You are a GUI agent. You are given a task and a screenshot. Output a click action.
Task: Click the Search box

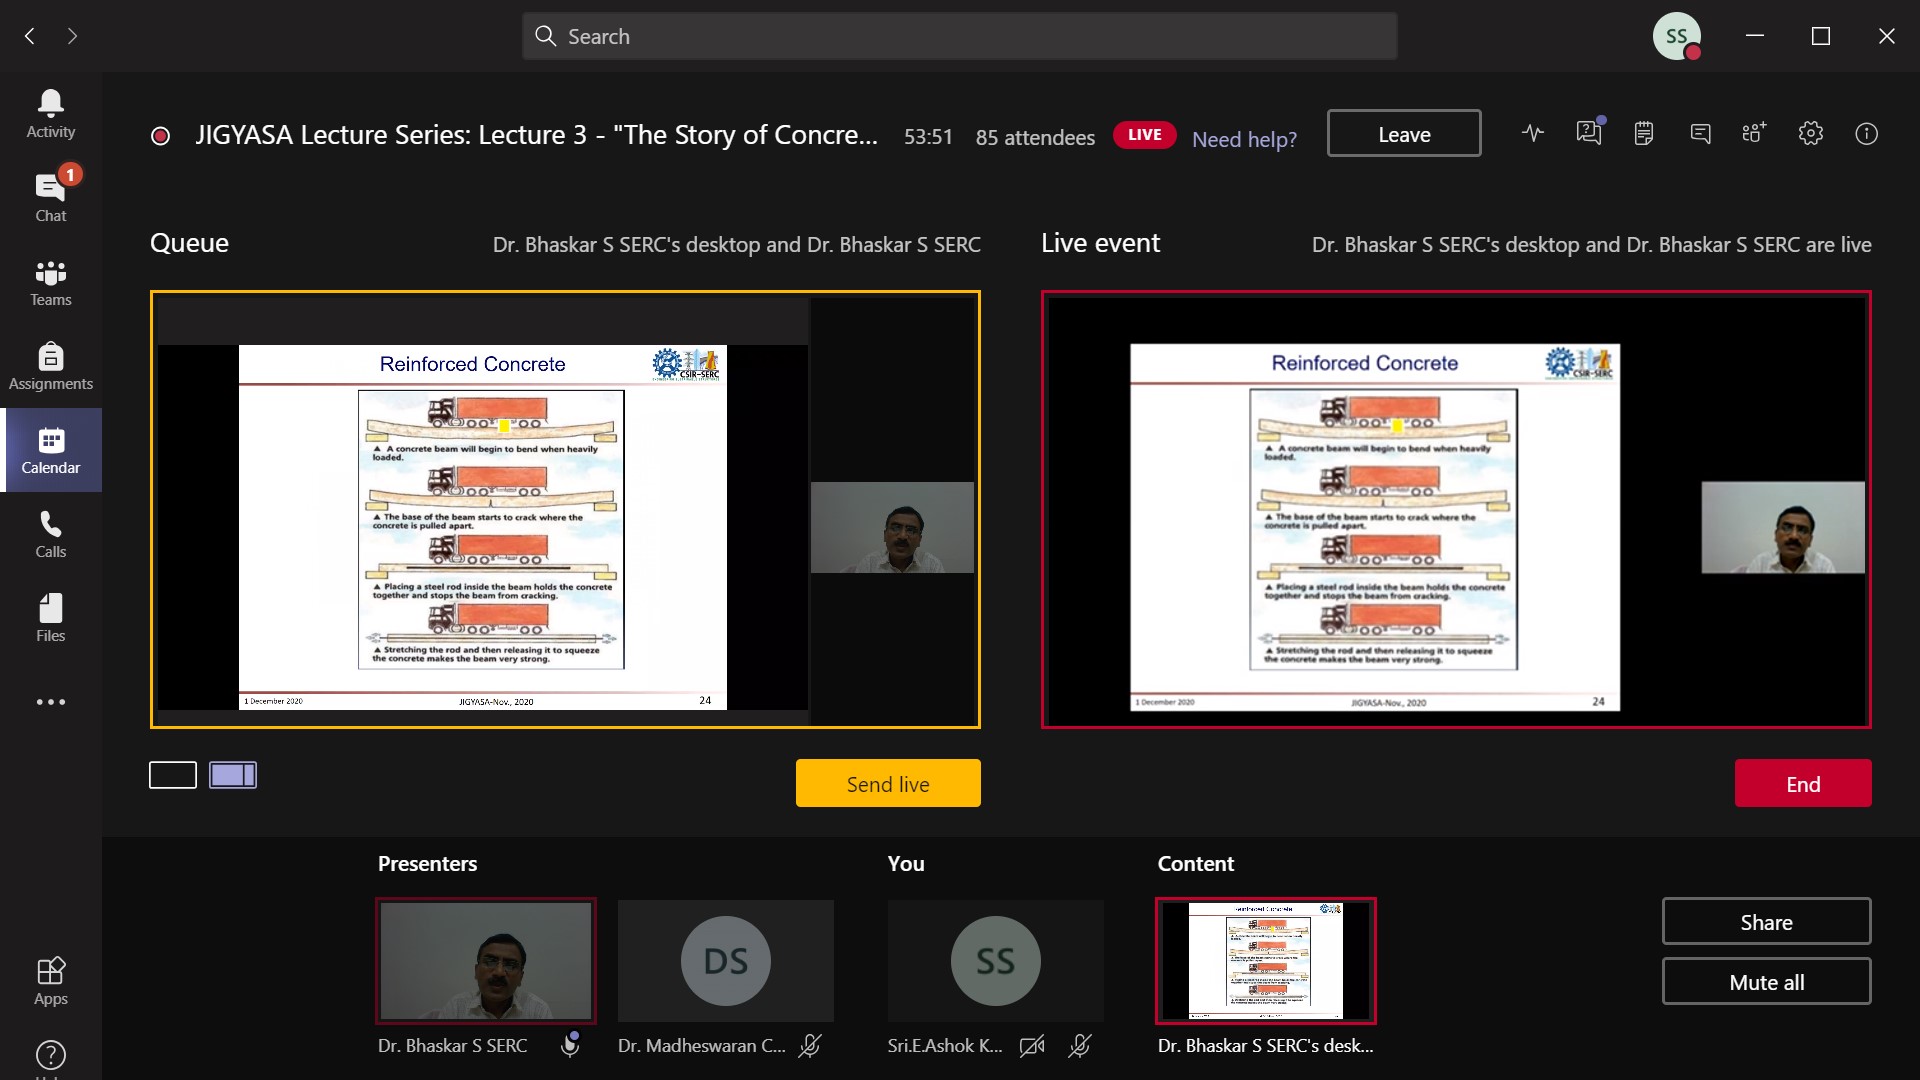(x=960, y=36)
